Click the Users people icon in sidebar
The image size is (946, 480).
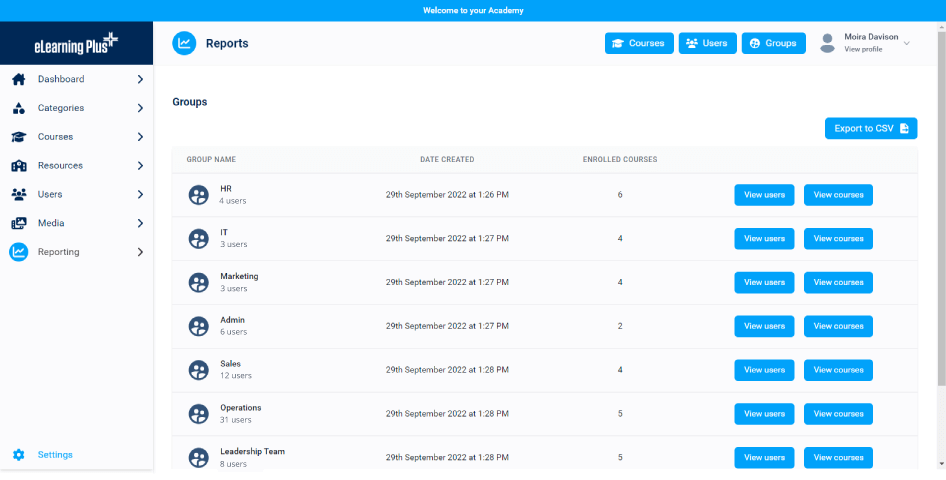pyautogui.click(x=18, y=195)
